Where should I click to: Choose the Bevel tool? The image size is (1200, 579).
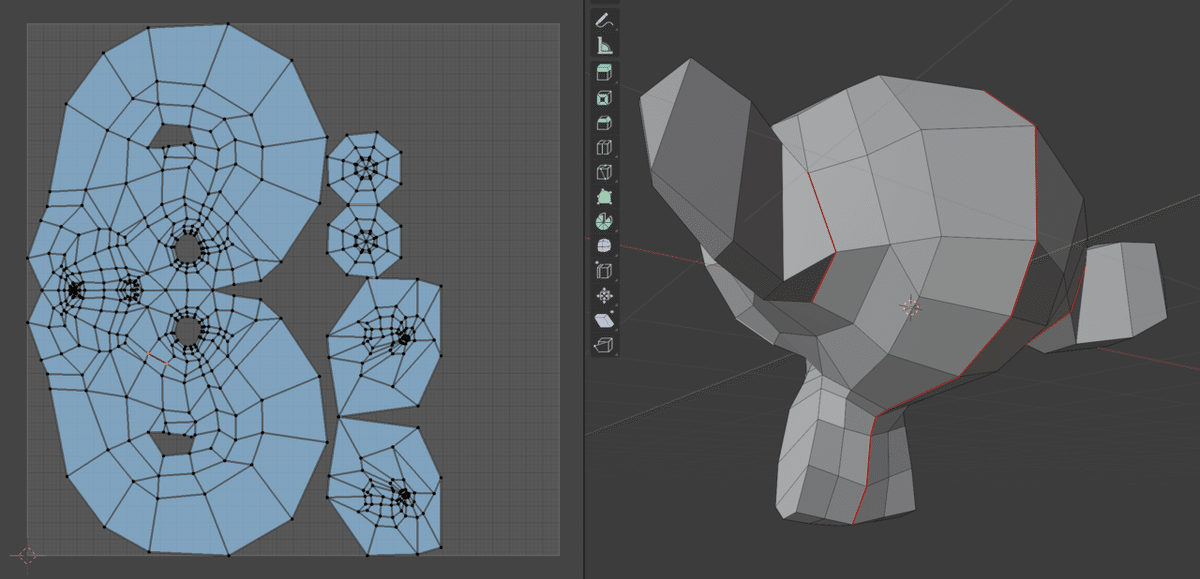(x=604, y=123)
